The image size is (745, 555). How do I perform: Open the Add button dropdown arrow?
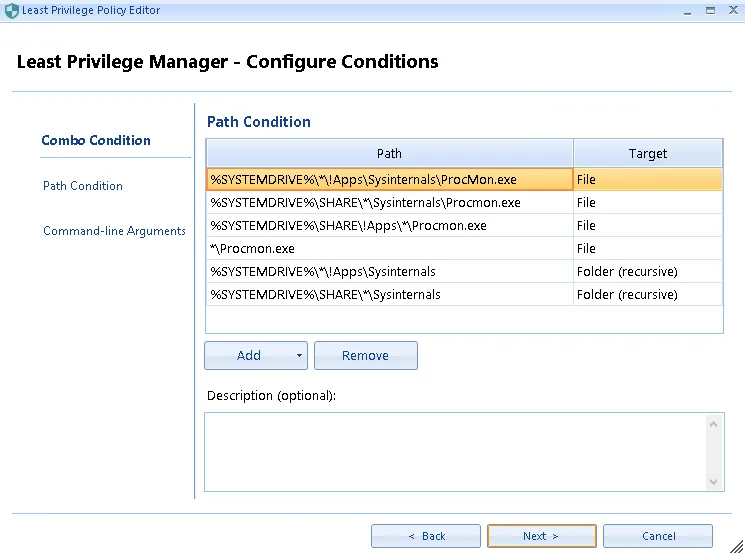(x=299, y=356)
